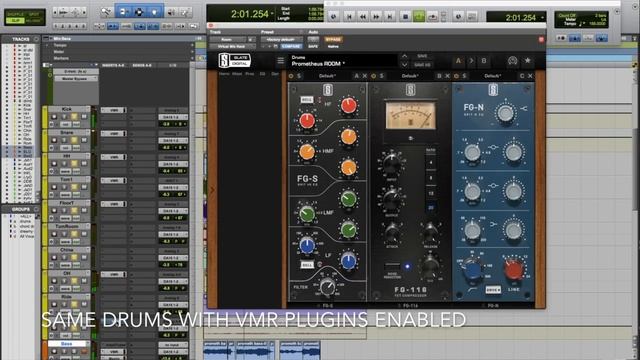The image size is (640, 360).
Task: Open Snare track insert vmr slot
Action: (x=114, y=134)
